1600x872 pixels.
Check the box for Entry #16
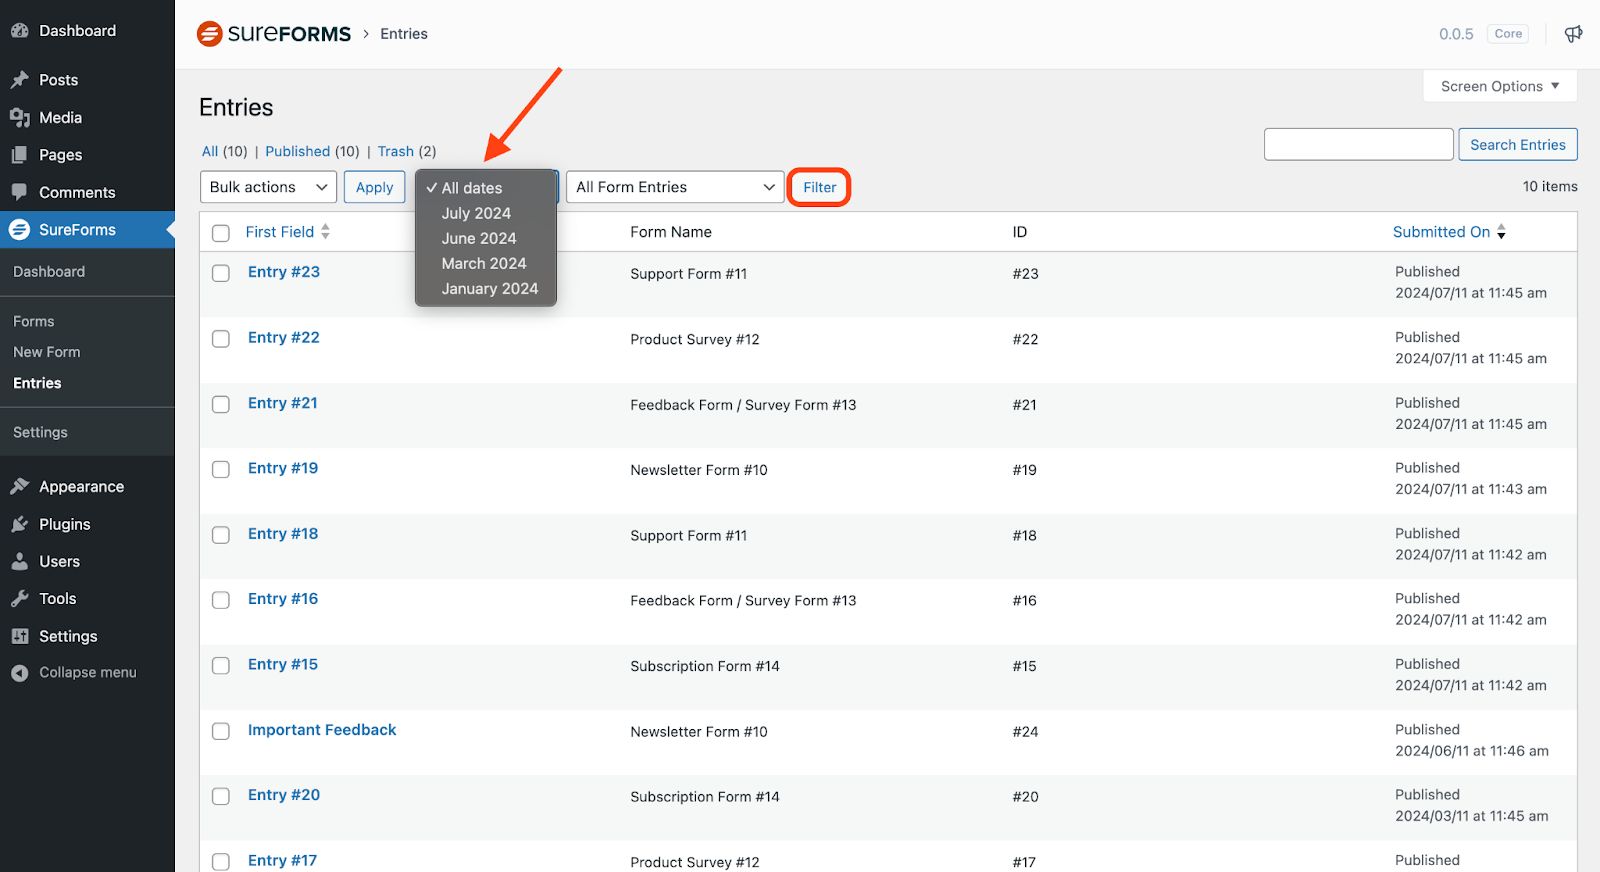point(221,600)
